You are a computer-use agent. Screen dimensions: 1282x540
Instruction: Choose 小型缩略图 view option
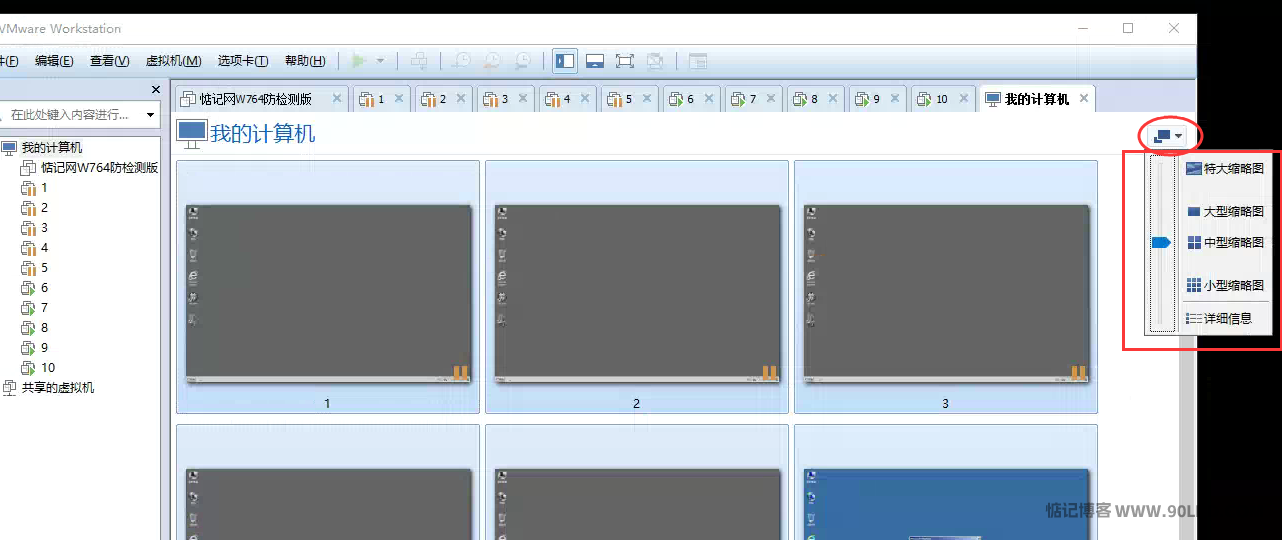[1225, 286]
